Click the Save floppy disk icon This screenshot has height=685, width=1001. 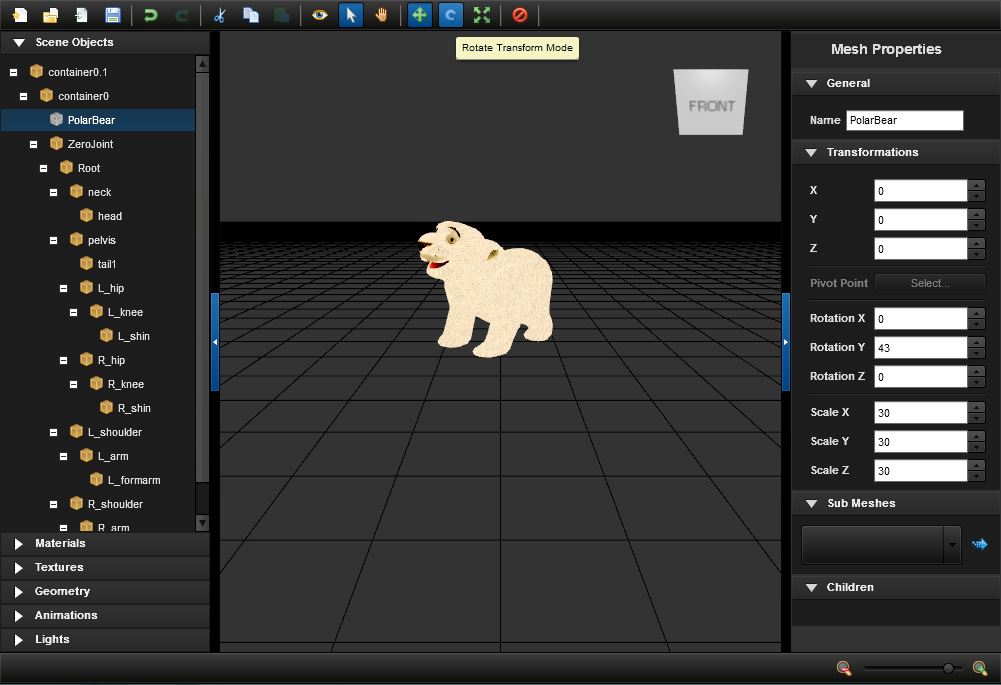coord(113,15)
